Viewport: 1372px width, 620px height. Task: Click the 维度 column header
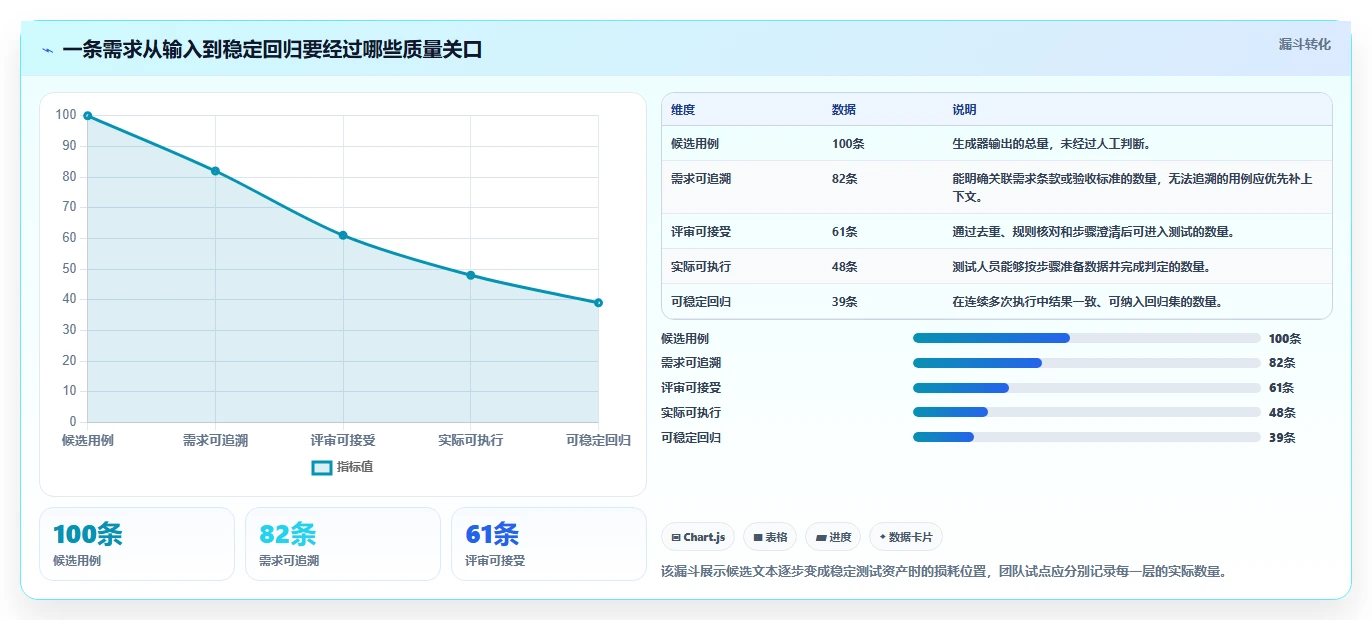click(x=683, y=110)
